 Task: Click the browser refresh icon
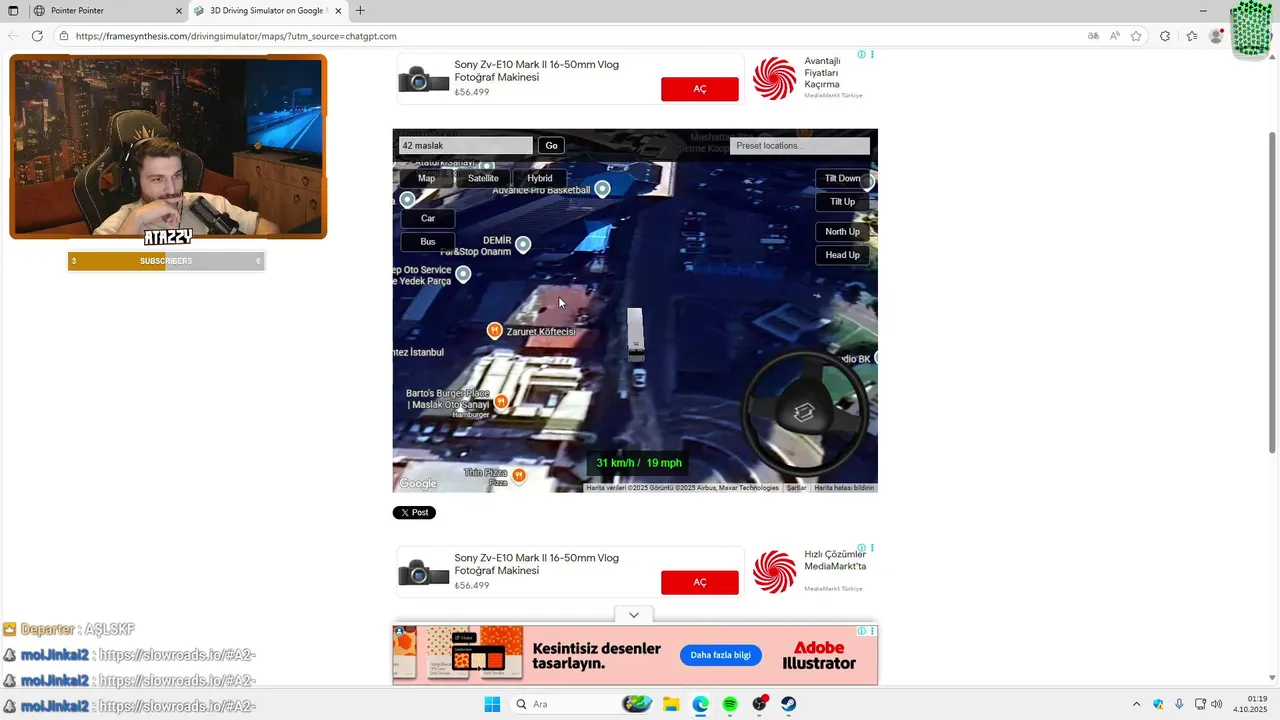37,36
